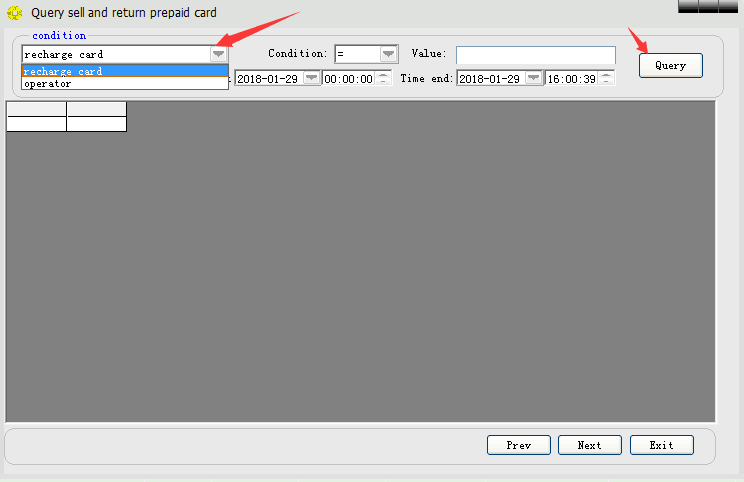
Task: Choose operator from the dropdown list
Action: coord(125,83)
